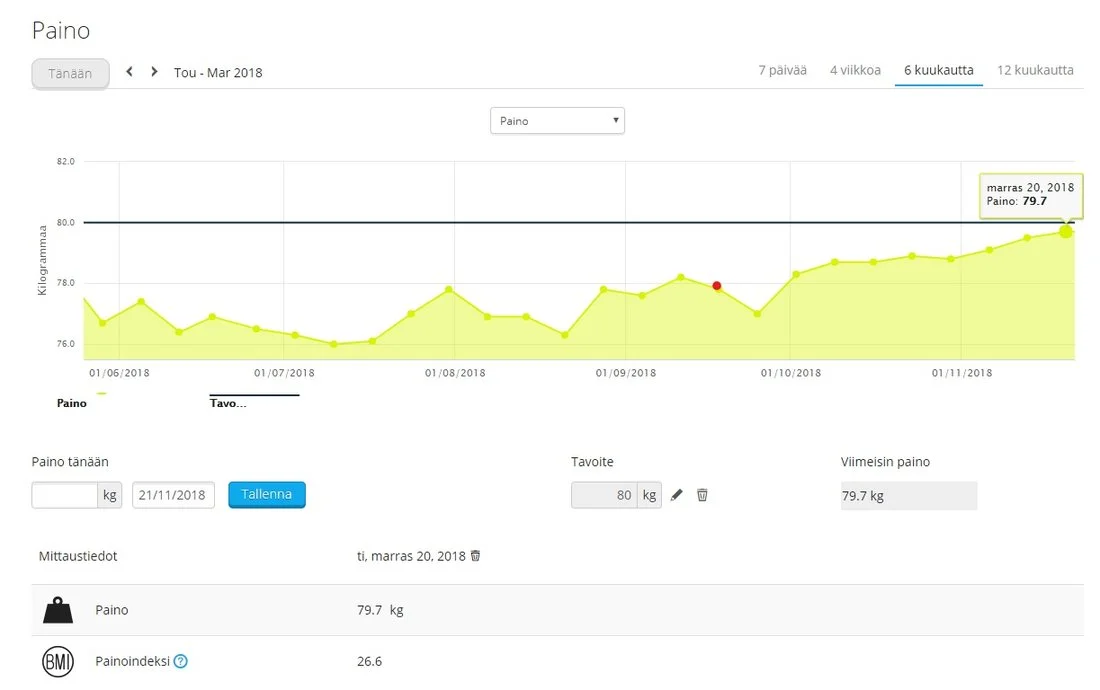This screenshot has height=690, width=1100.
Task: Switch to the 4 viikkoa tab
Action: (x=855, y=70)
